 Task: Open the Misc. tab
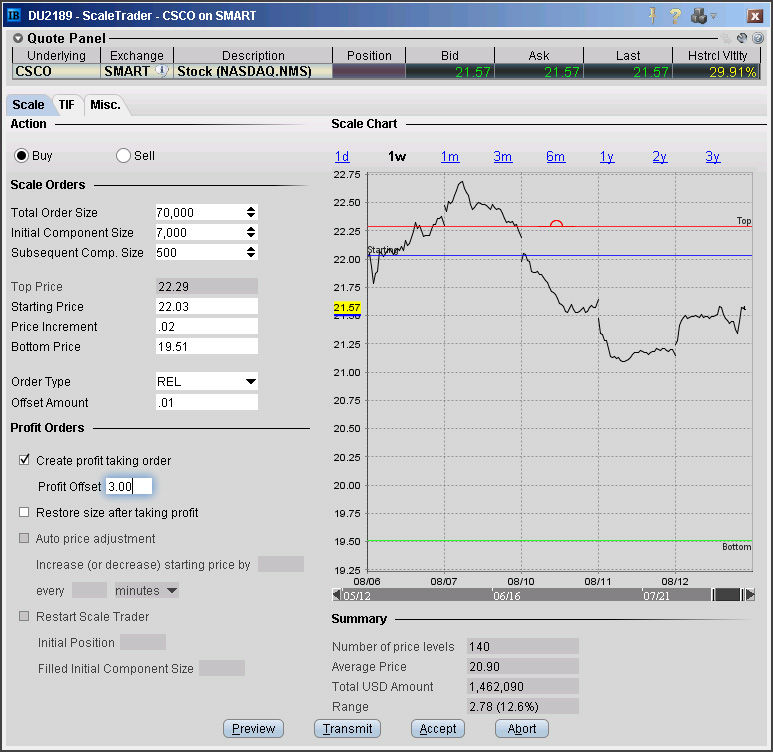point(105,105)
